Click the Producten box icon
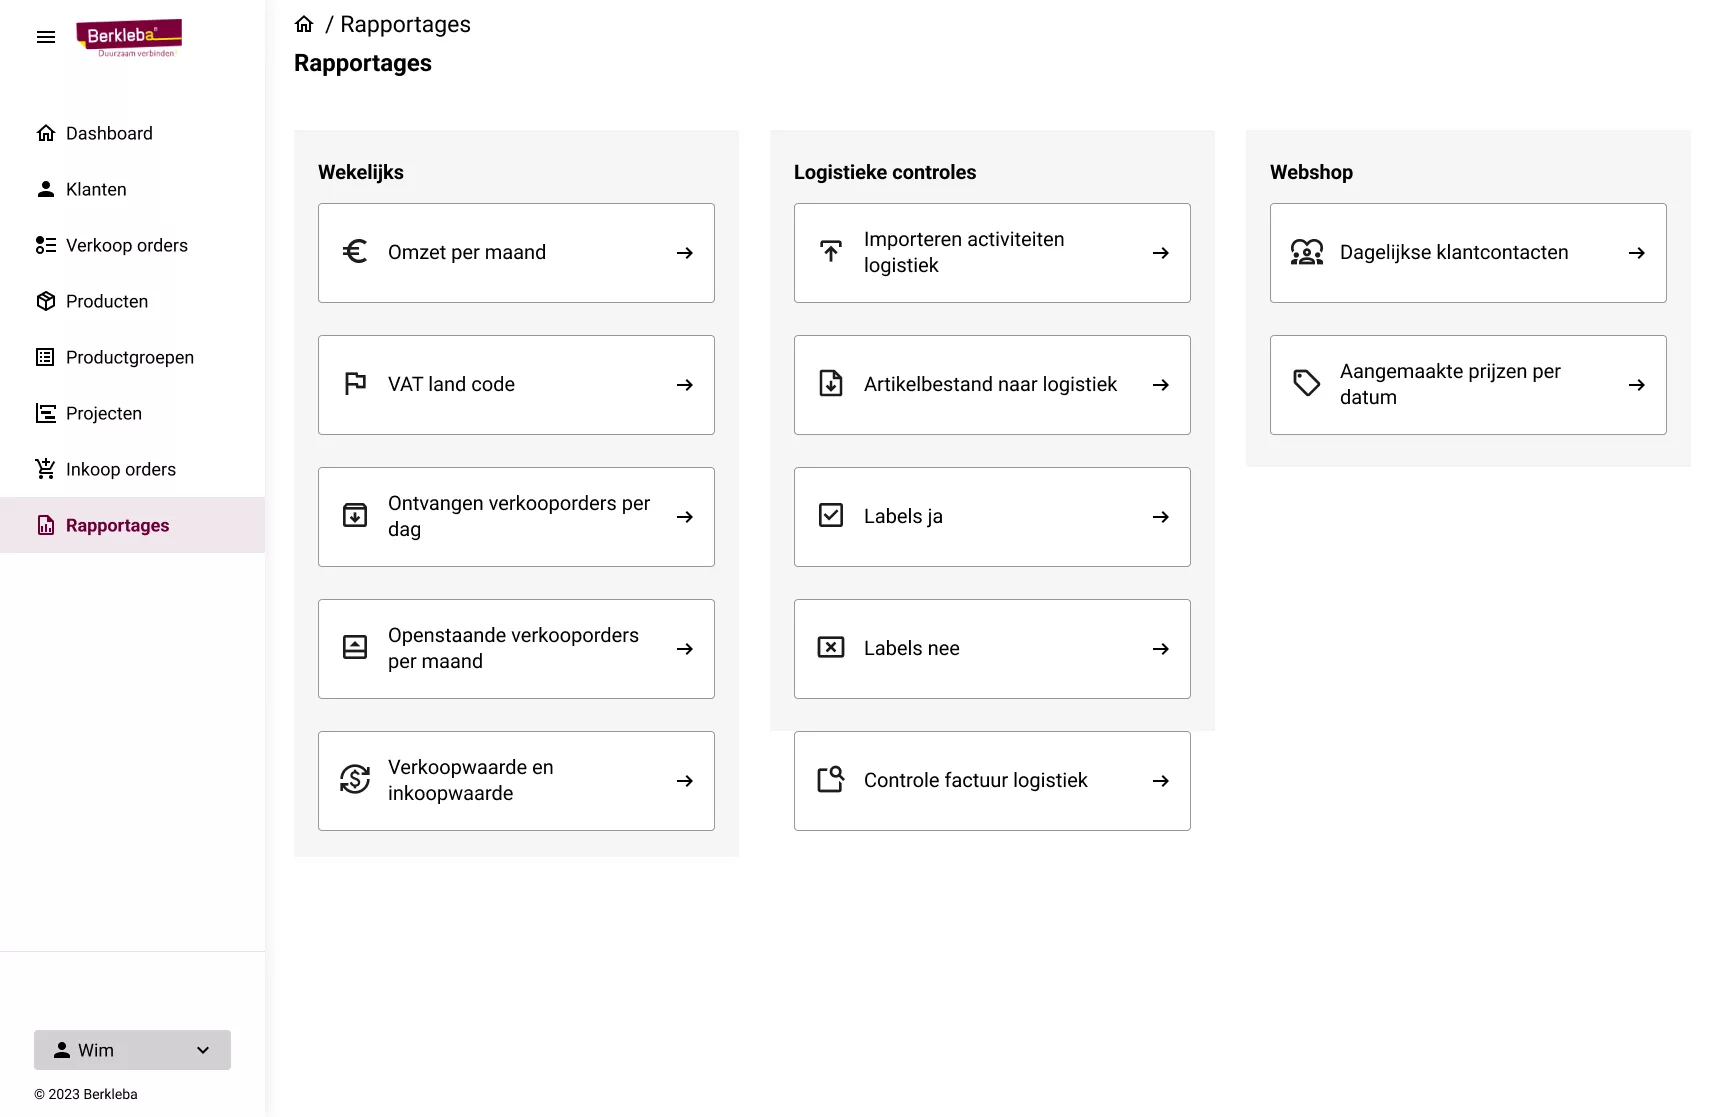The image size is (1728, 1117). [46, 301]
